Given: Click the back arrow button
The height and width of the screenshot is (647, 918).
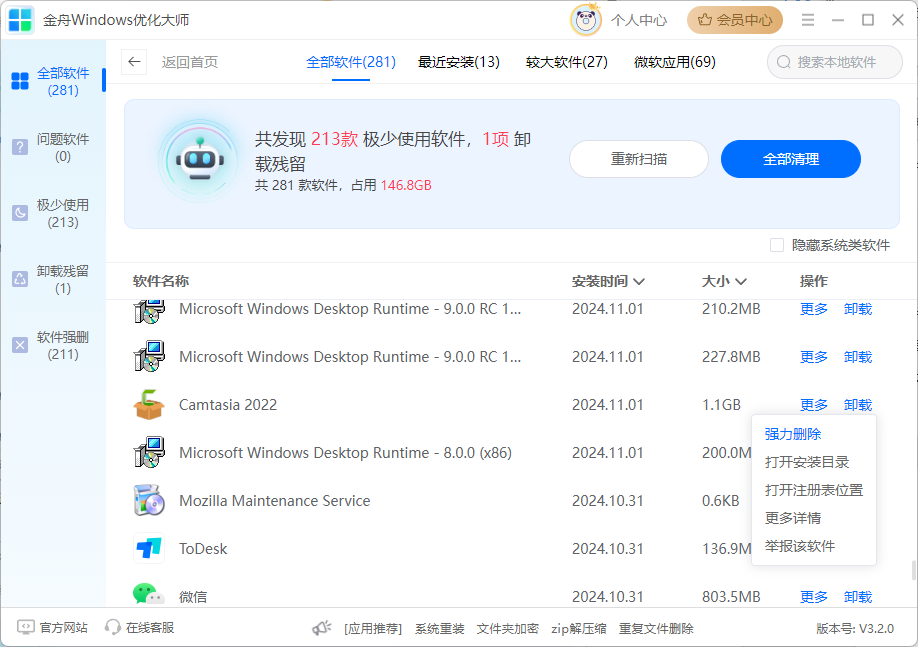Looking at the screenshot, I should [x=134, y=62].
